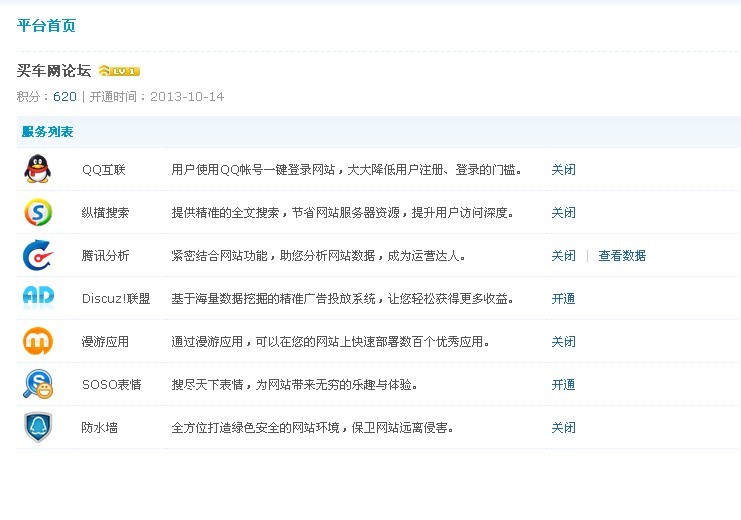Click the Discuz!联盟 AD icon

(38, 297)
